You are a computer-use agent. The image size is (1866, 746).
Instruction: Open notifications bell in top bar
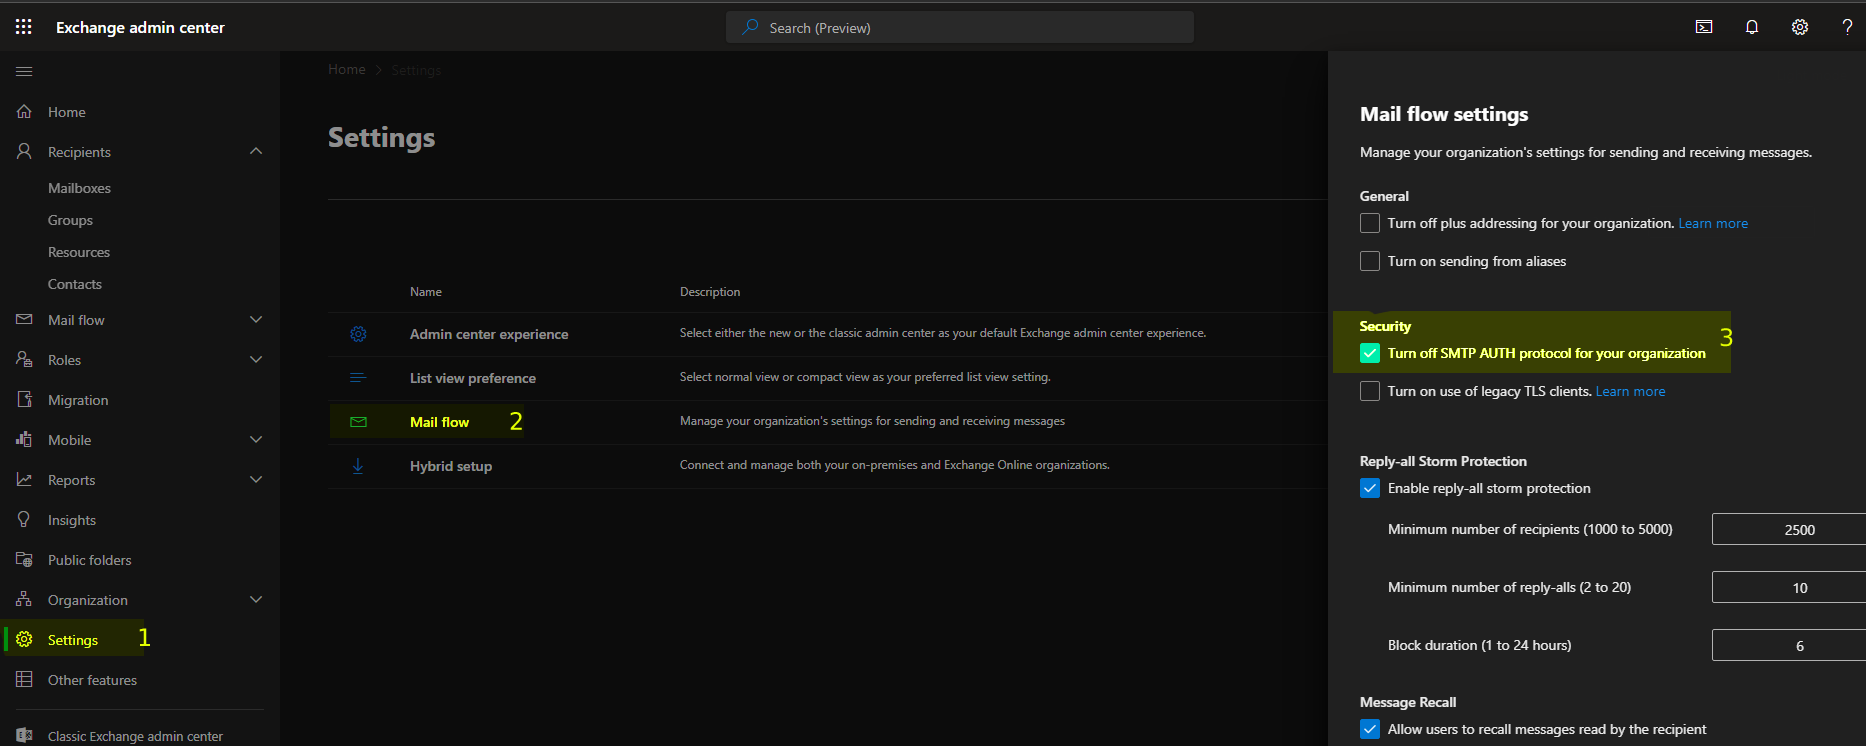pos(1752,27)
